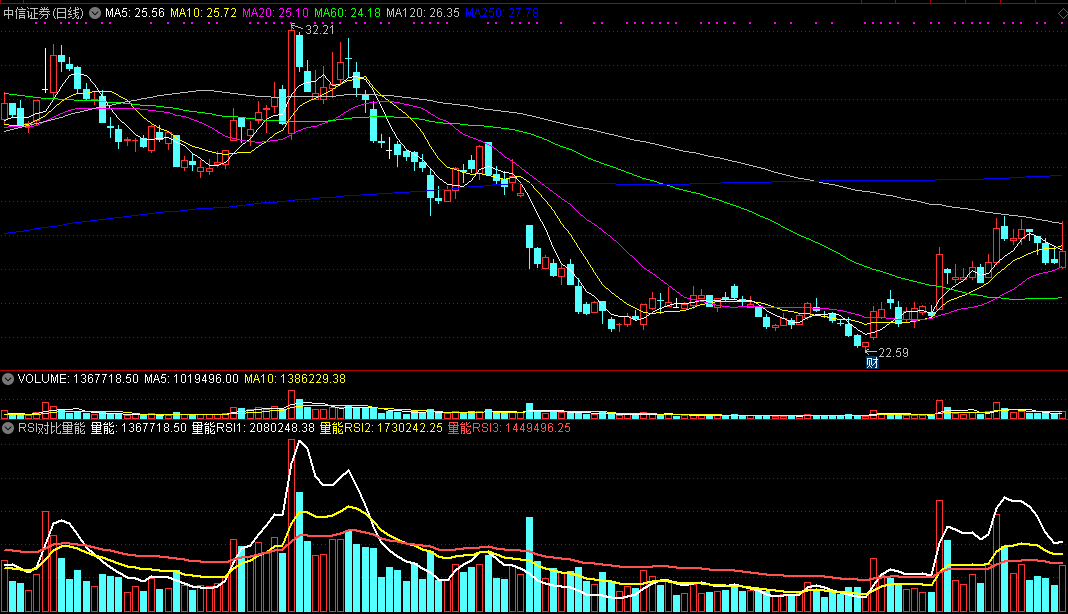Open the RSI对比量能 indicator dropdown arrow

pos(8,428)
